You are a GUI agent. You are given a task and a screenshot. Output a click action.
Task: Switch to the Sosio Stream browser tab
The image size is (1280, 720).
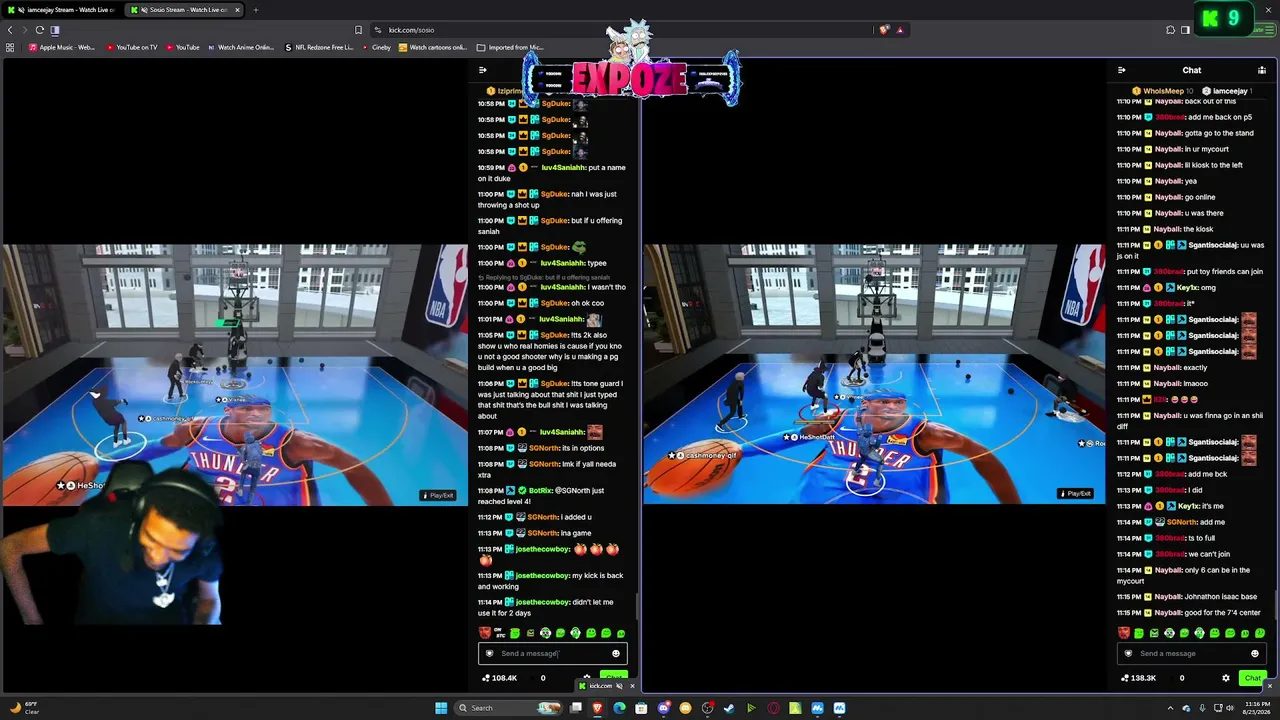(x=184, y=10)
